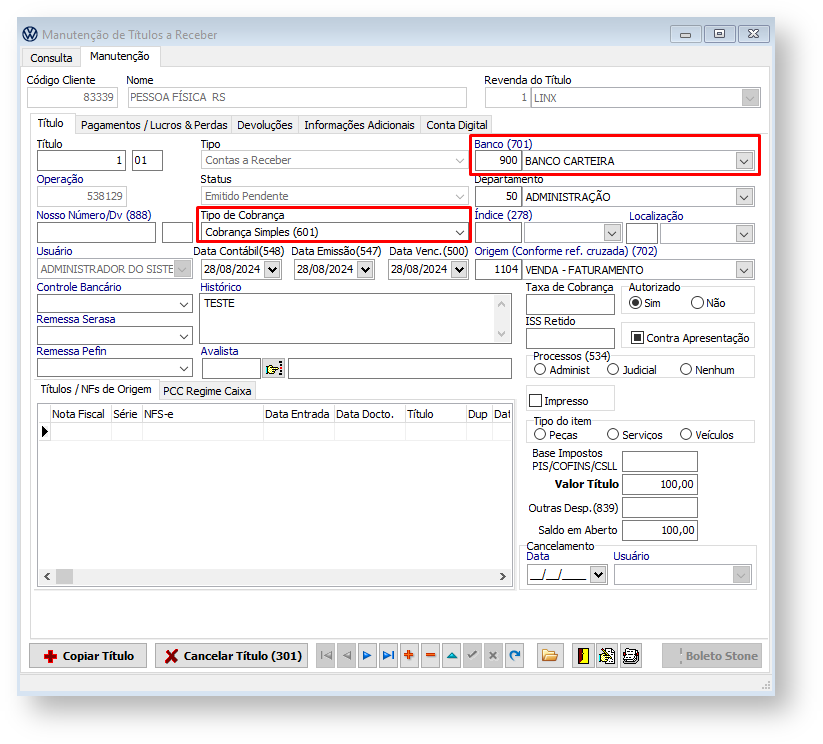The image size is (823, 744).
Task: Select Autorizado Não radio button
Action: coord(697,303)
